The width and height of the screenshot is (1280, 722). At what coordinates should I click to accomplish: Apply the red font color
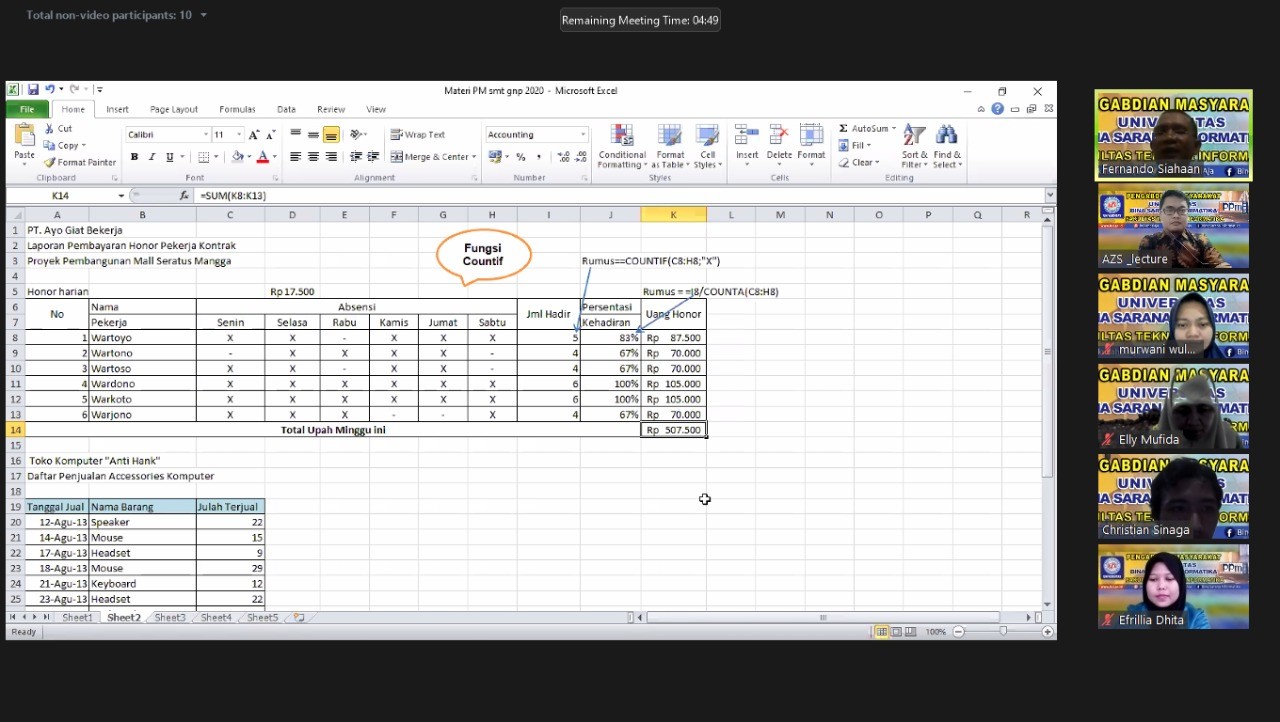[x=262, y=157]
